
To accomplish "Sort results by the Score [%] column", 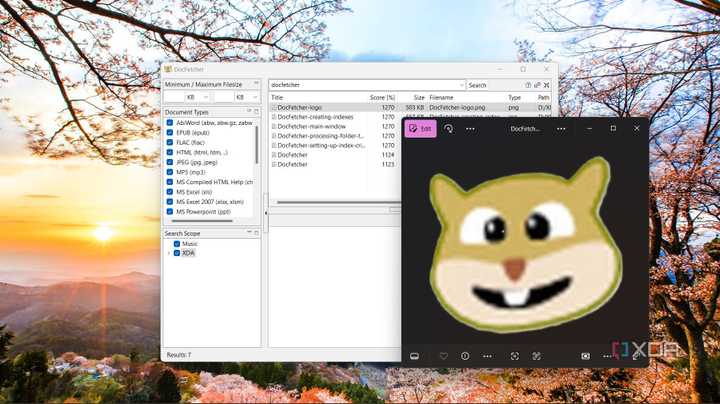I will point(382,97).
